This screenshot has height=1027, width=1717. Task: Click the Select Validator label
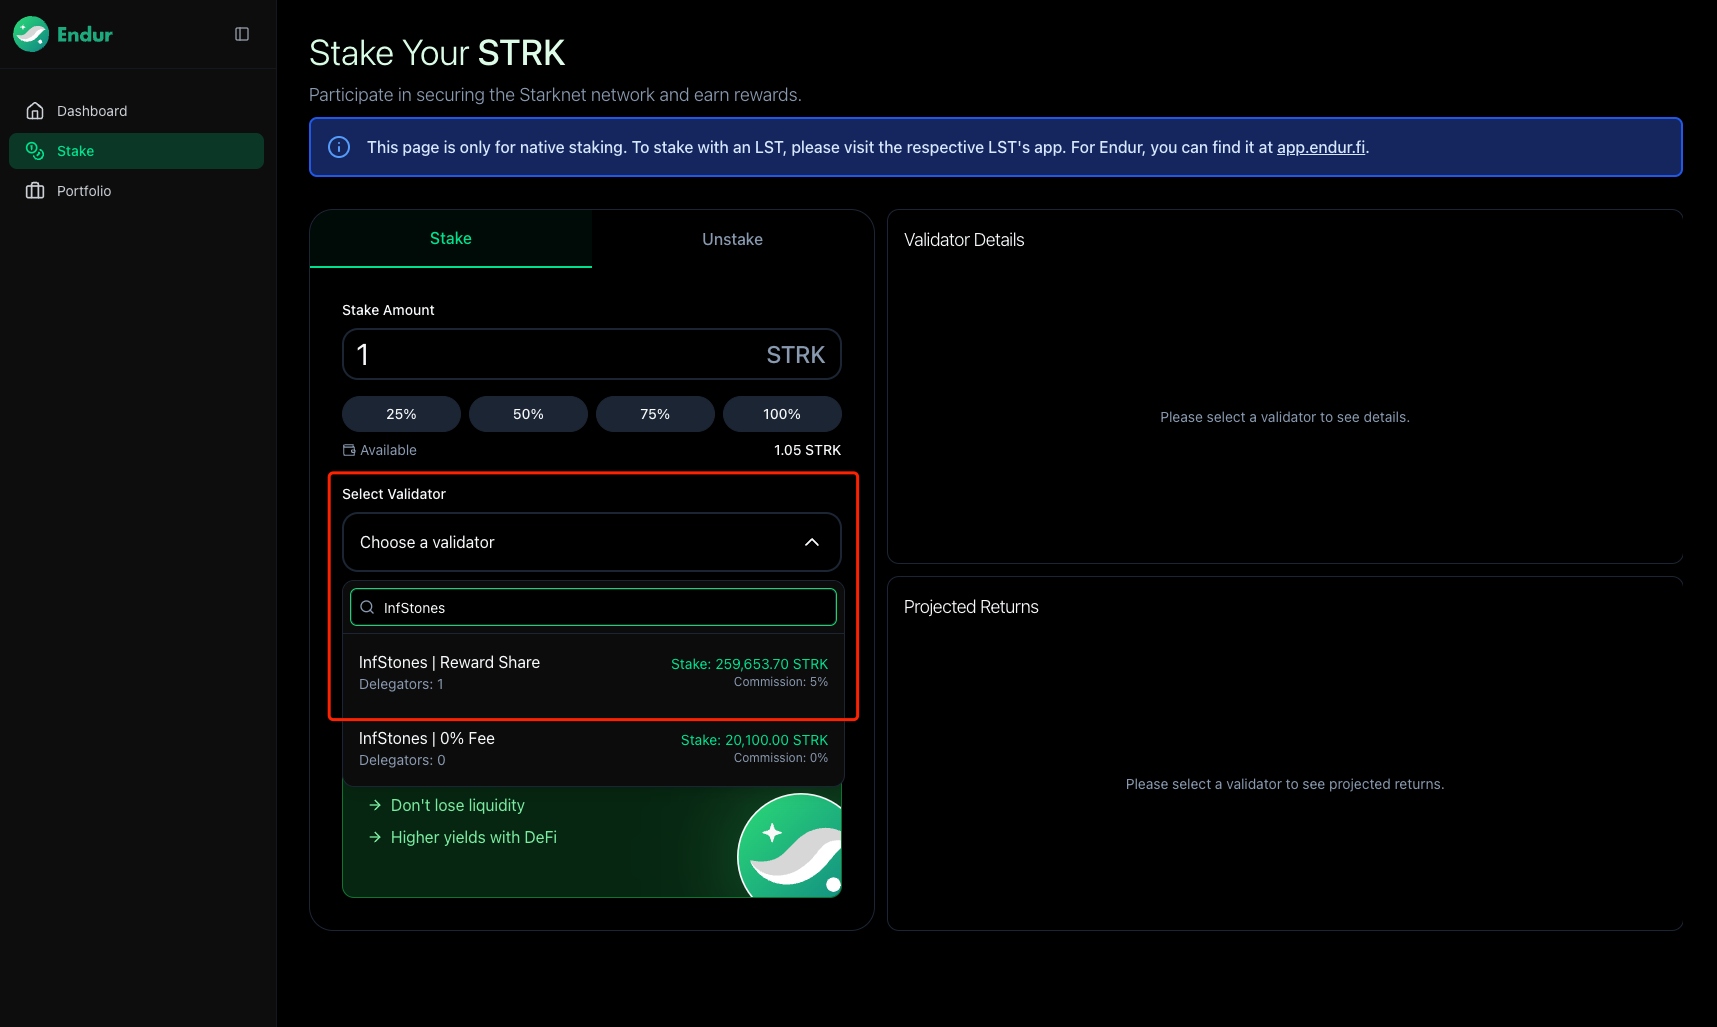(394, 494)
